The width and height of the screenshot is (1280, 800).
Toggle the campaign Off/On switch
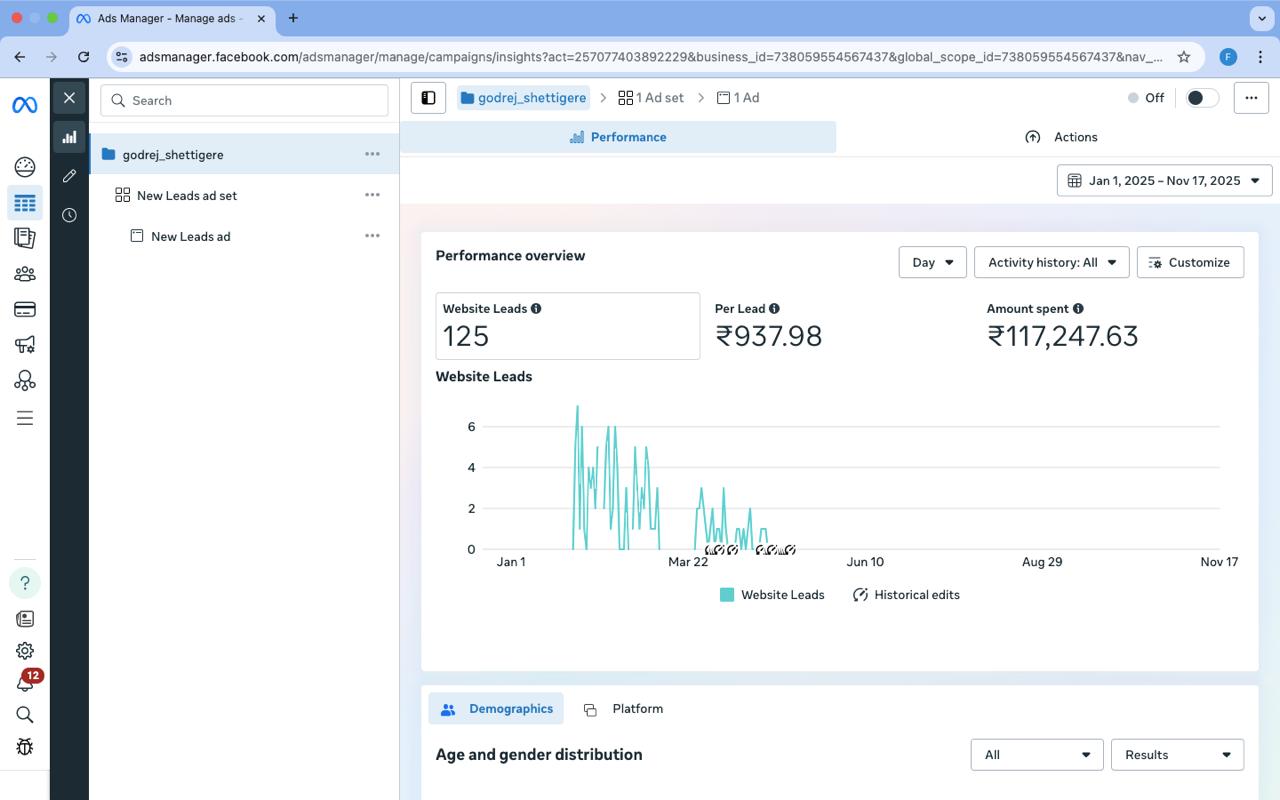coord(1201,98)
